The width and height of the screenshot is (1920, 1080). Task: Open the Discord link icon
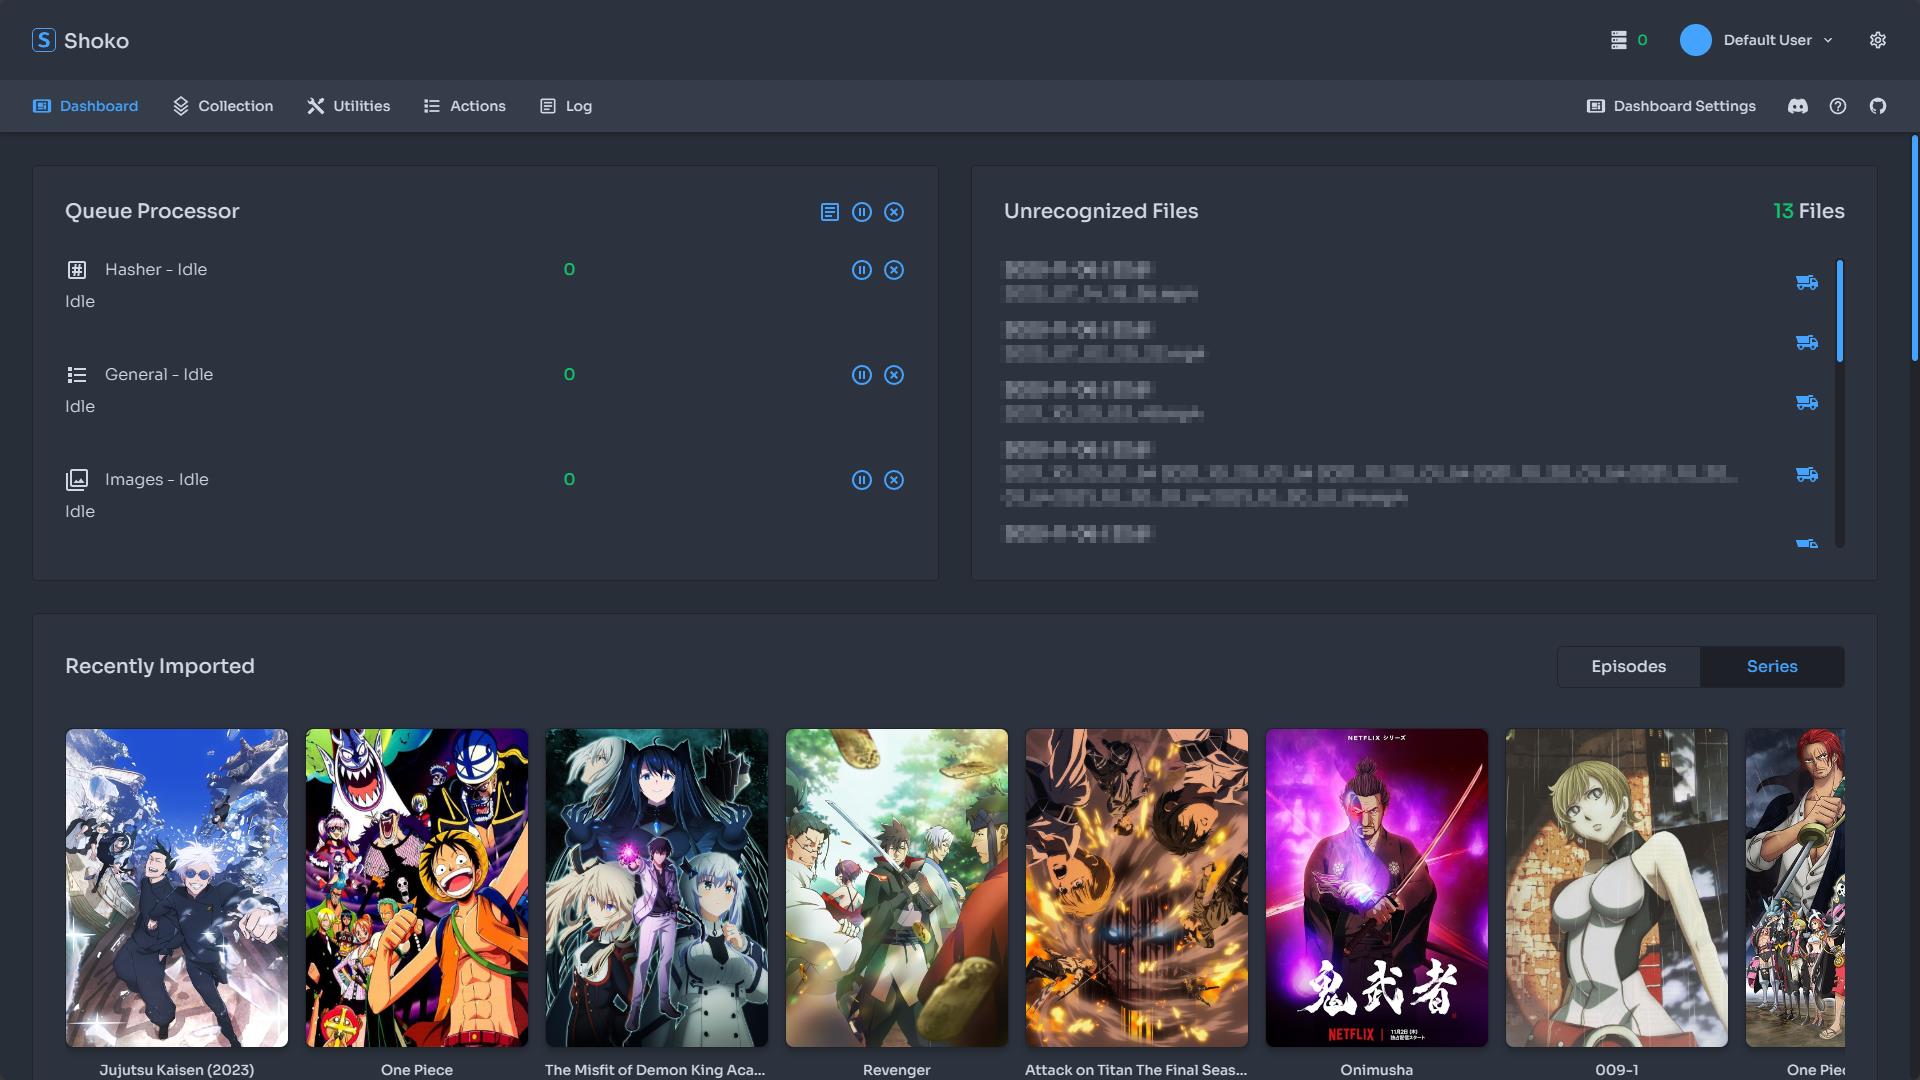pyautogui.click(x=1798, y=106)
